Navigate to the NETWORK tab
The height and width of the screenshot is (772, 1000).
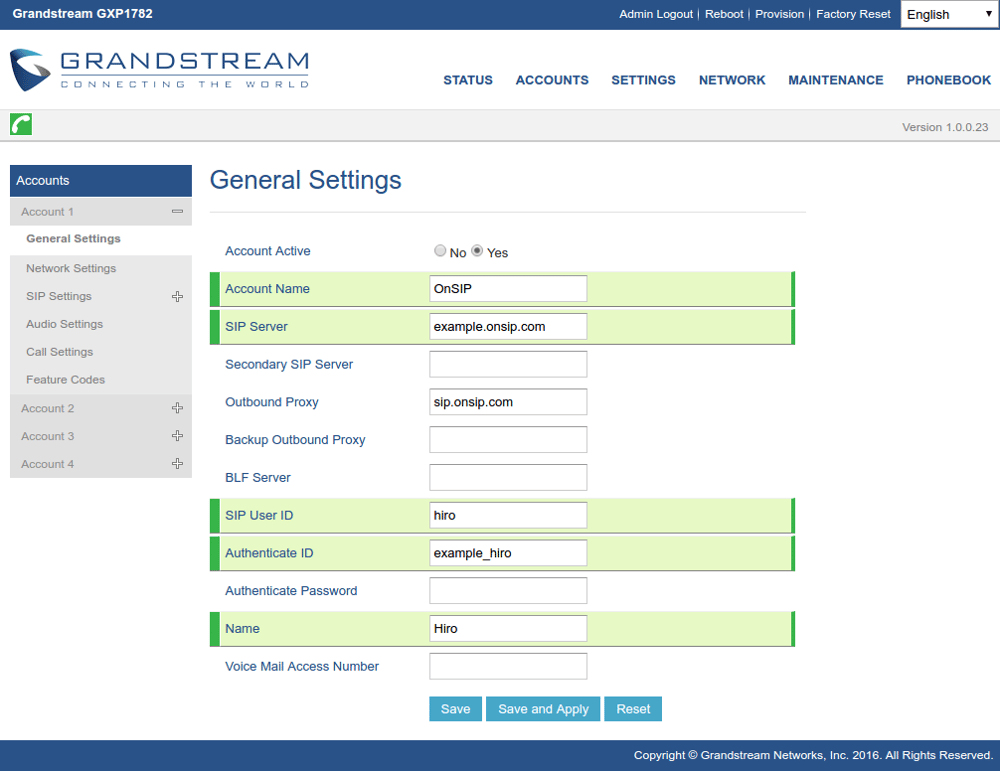[x=731, y=80]
